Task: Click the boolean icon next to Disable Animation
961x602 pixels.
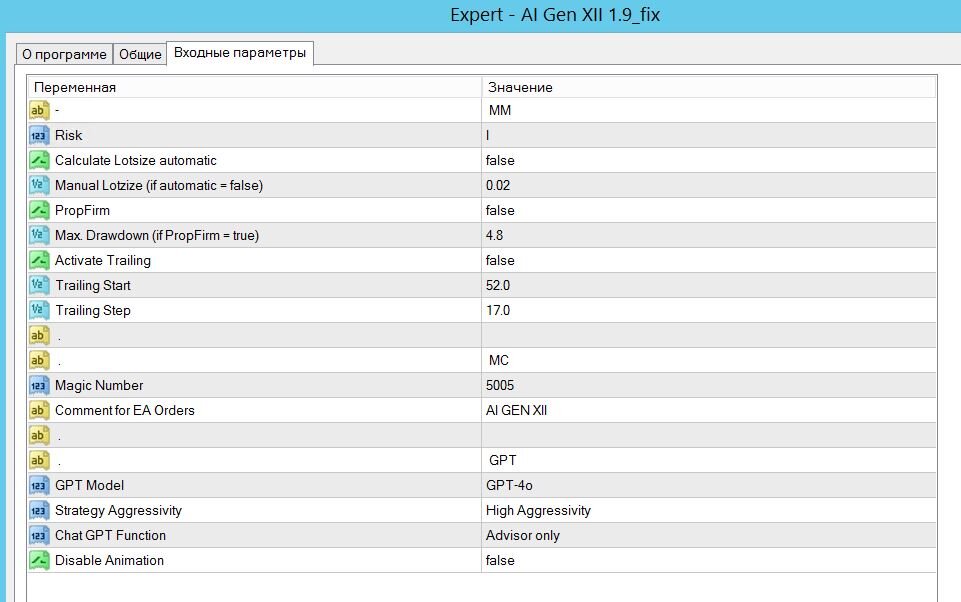Action: point(39,560)
